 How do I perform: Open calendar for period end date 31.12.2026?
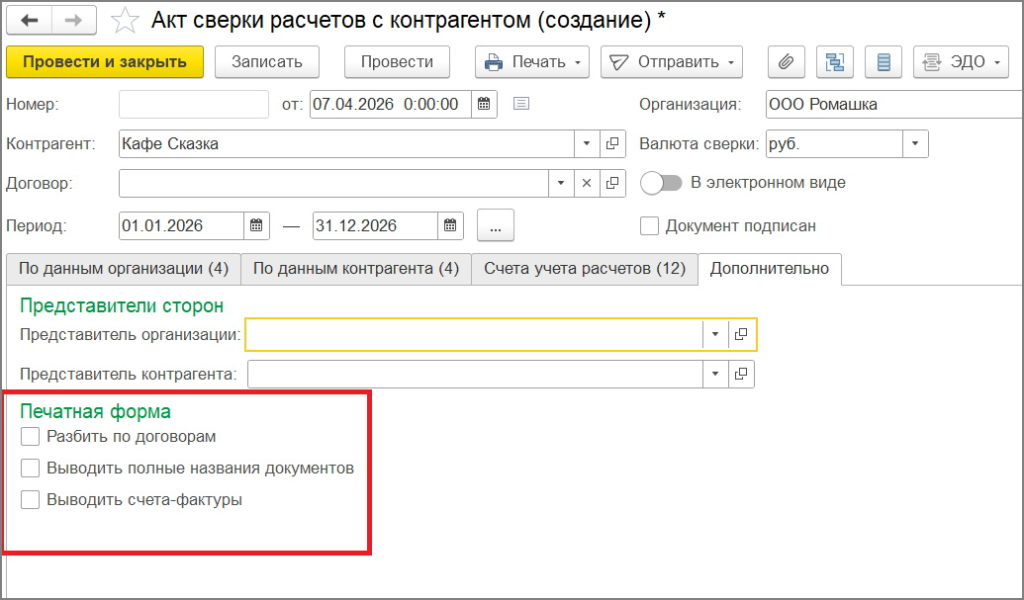pos(451,226)
